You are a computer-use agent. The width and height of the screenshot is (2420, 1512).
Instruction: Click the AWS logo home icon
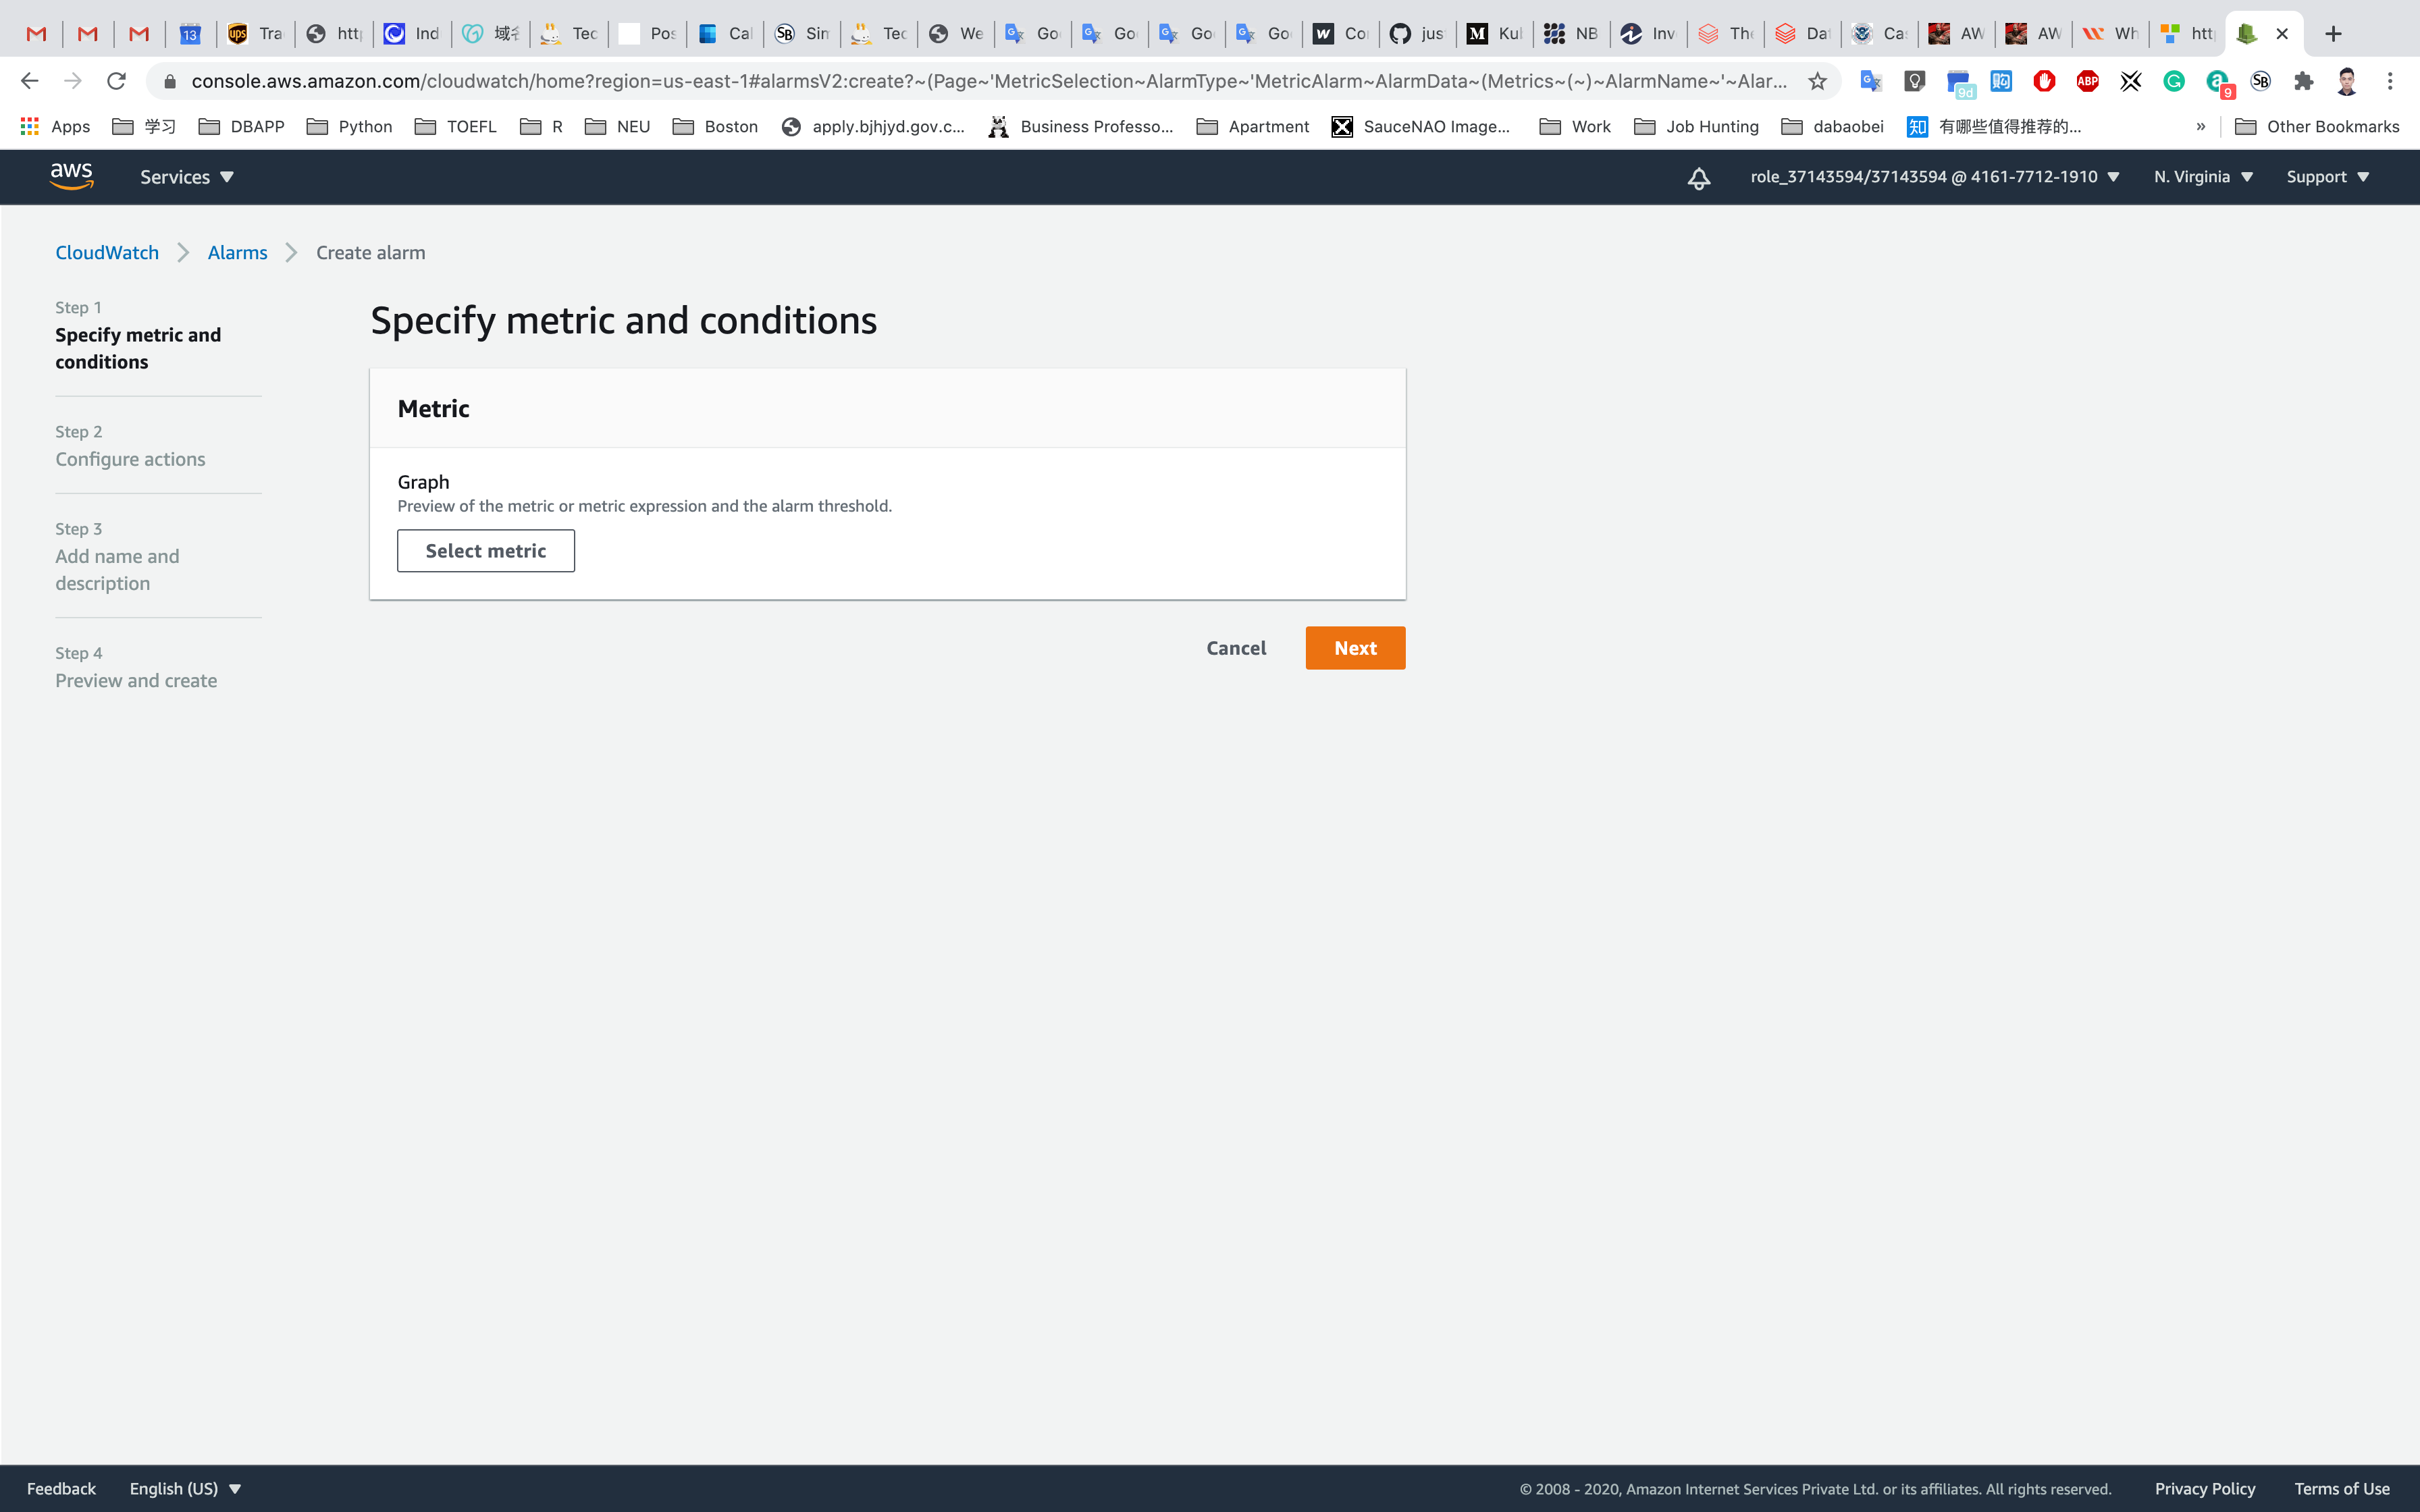71,176
